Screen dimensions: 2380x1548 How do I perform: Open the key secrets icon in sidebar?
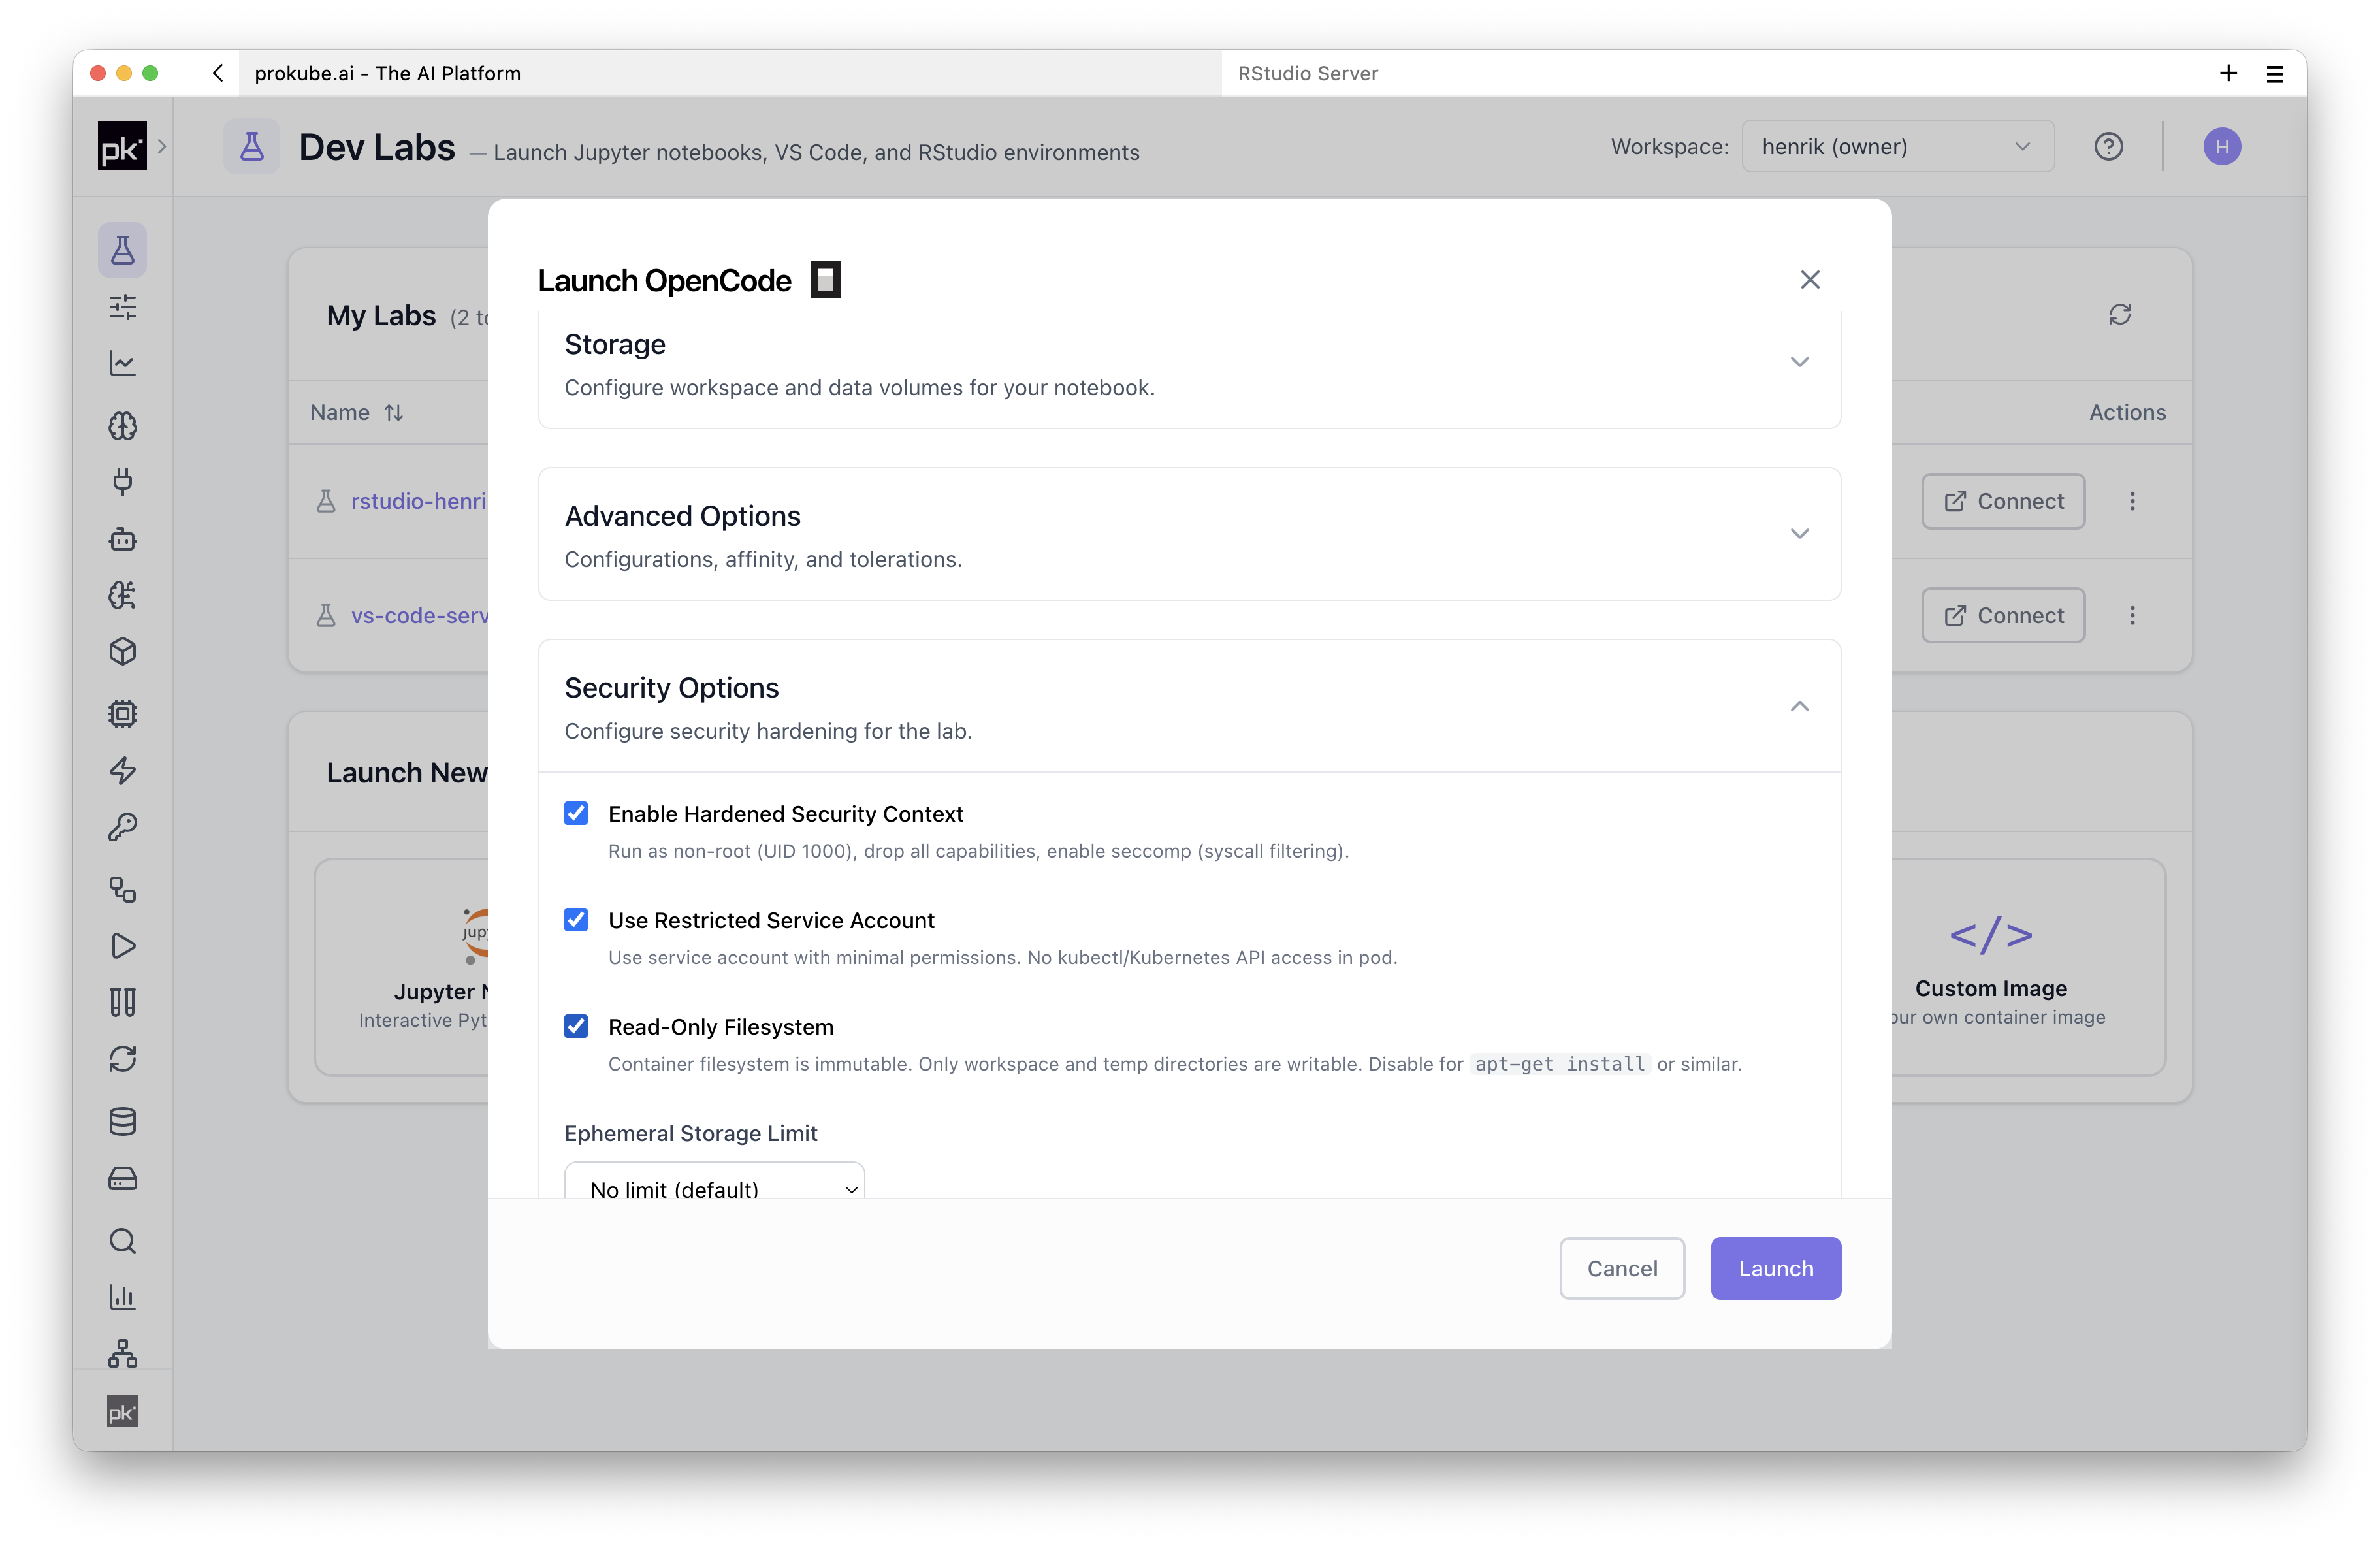coord(122,827)
